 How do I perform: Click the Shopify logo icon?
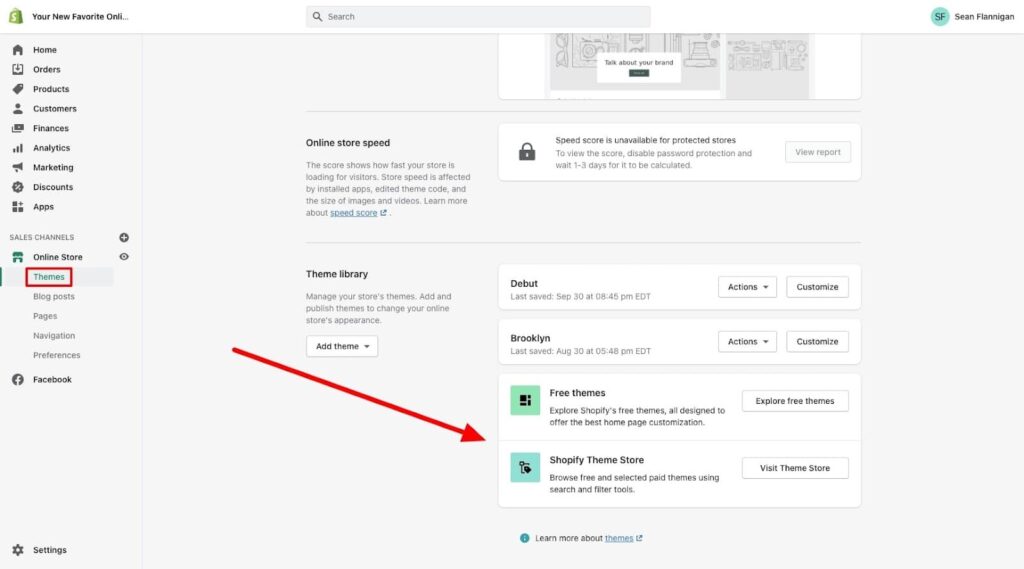click(16, 16)
